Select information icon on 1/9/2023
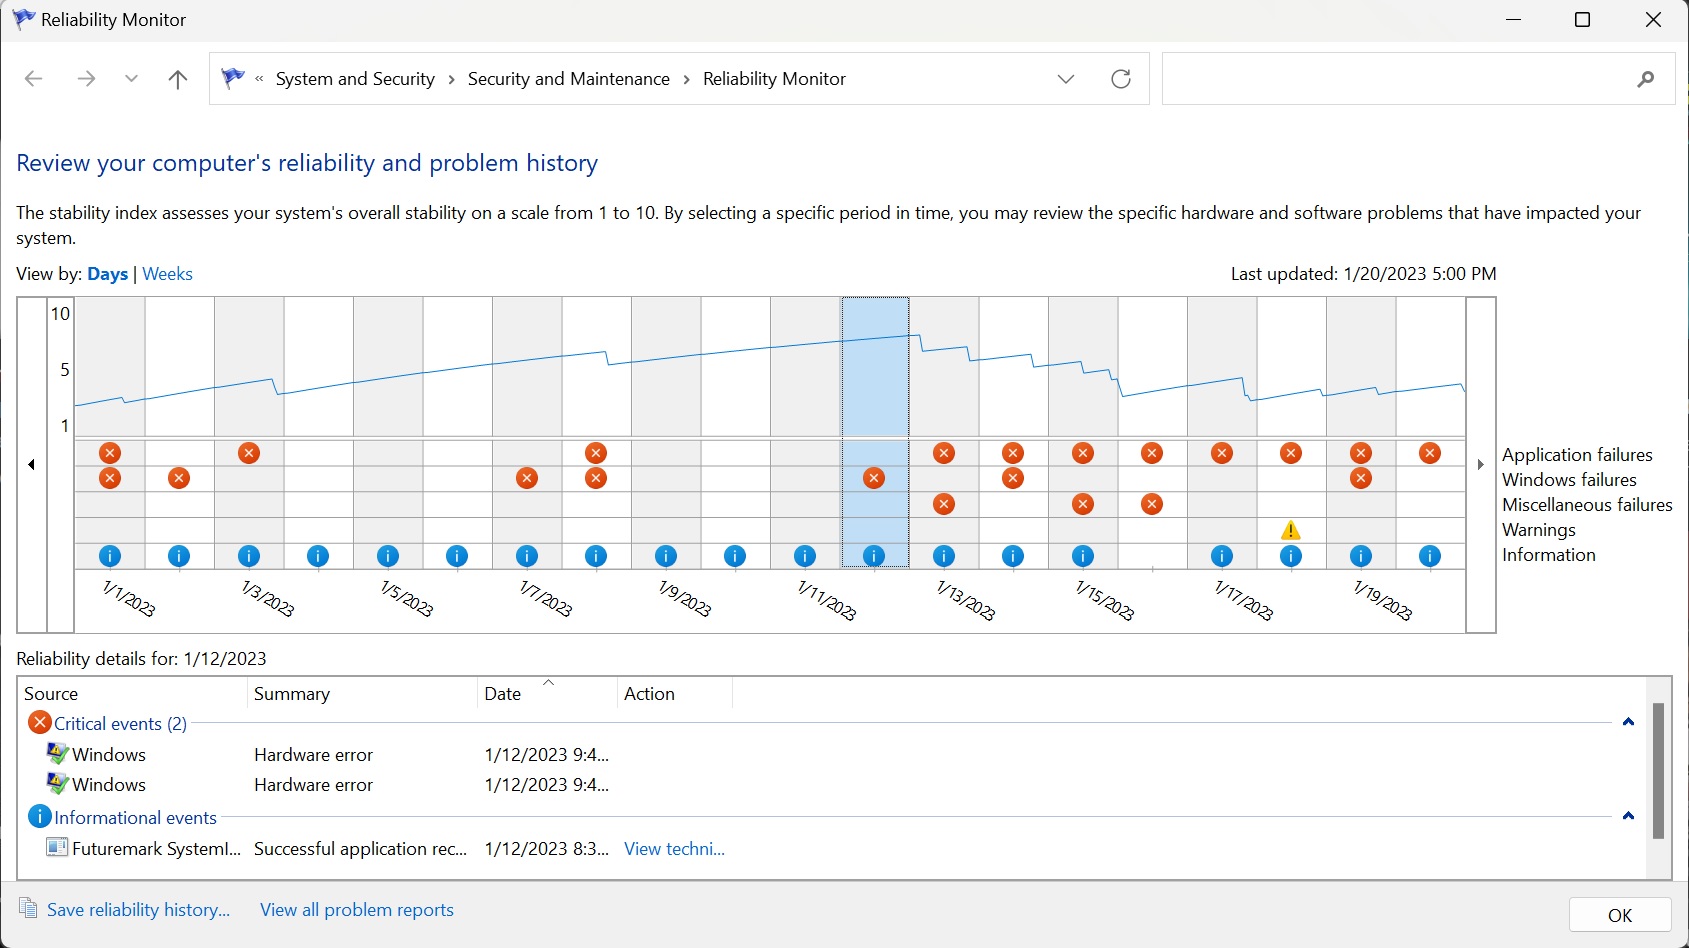The height and width of the screenshot is (948, 1689). click(x=666, y=556)
